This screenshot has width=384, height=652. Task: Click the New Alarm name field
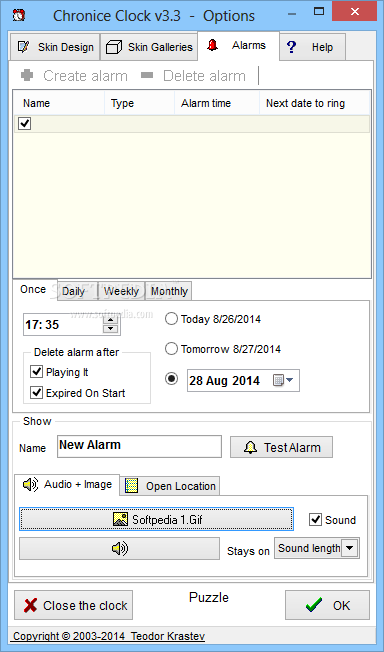[x=139, y=447]
